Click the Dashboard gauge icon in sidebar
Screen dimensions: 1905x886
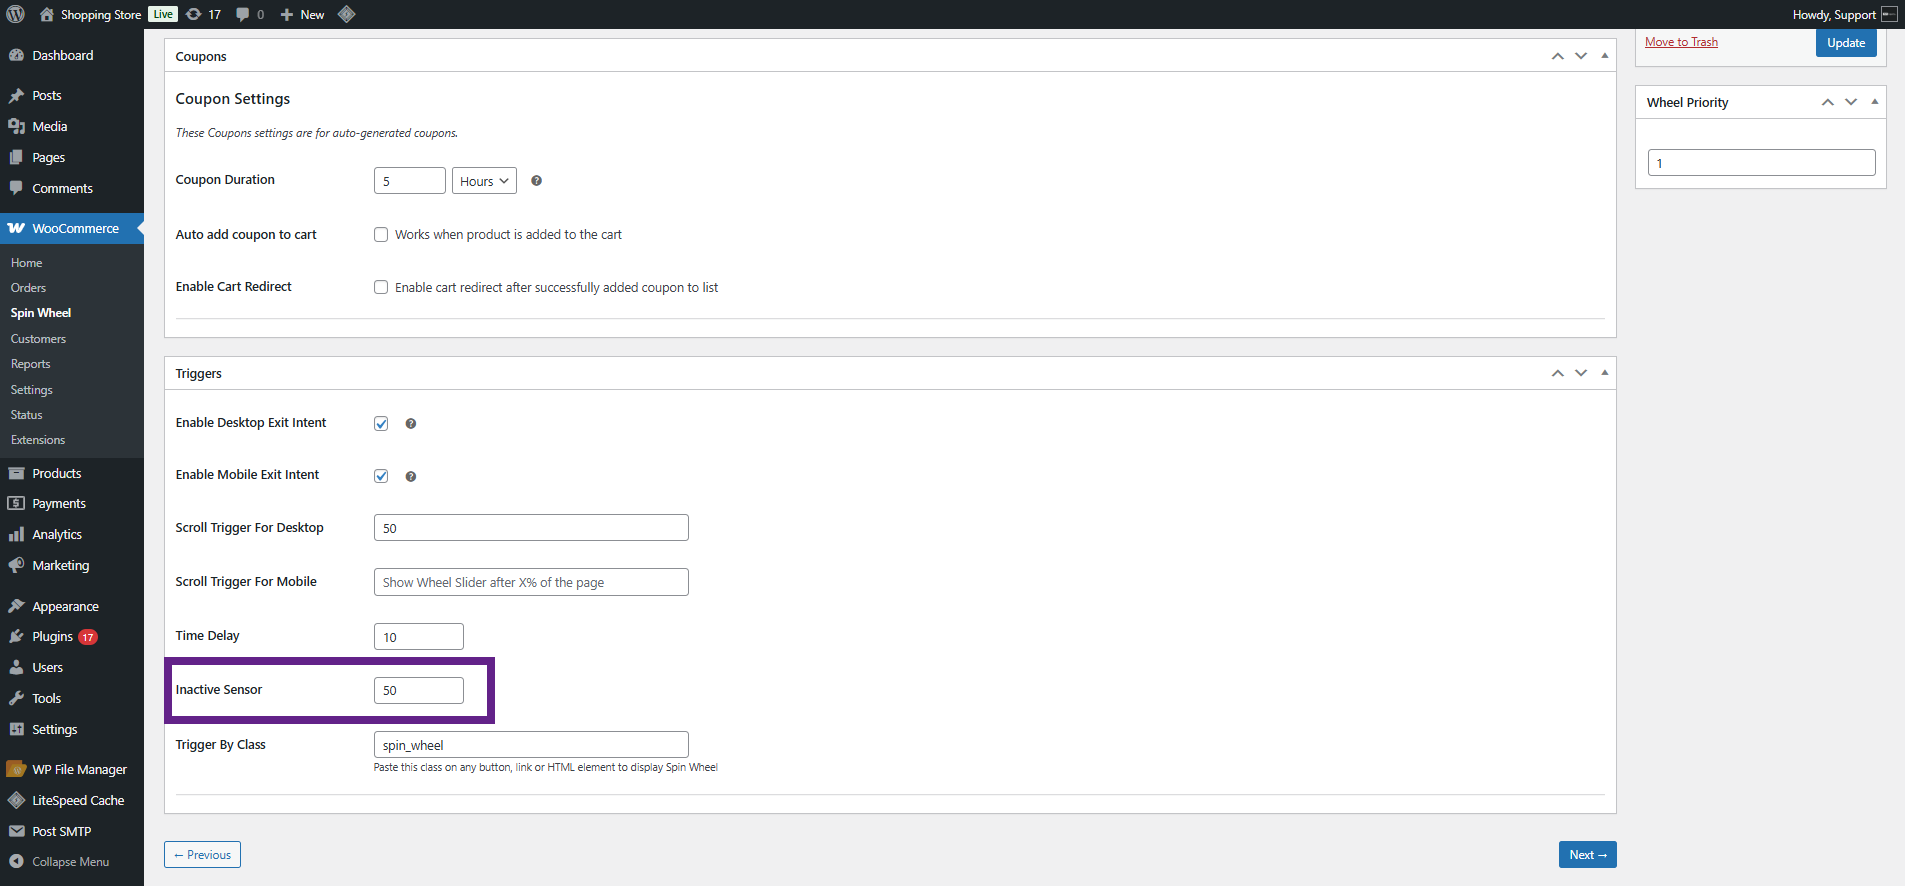(16, 56)
